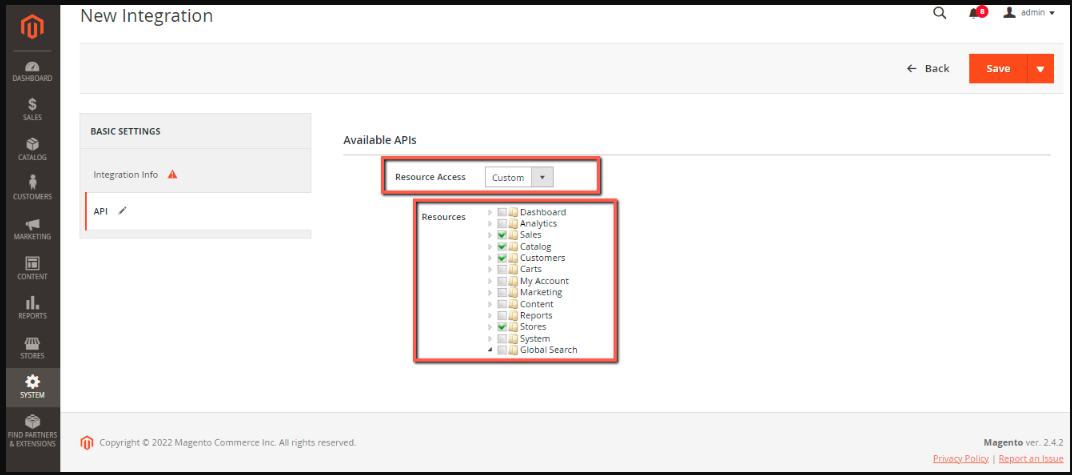Open the admin account menu
This screenshot has height=475, width=1072.
click(x=1029, y=13)
